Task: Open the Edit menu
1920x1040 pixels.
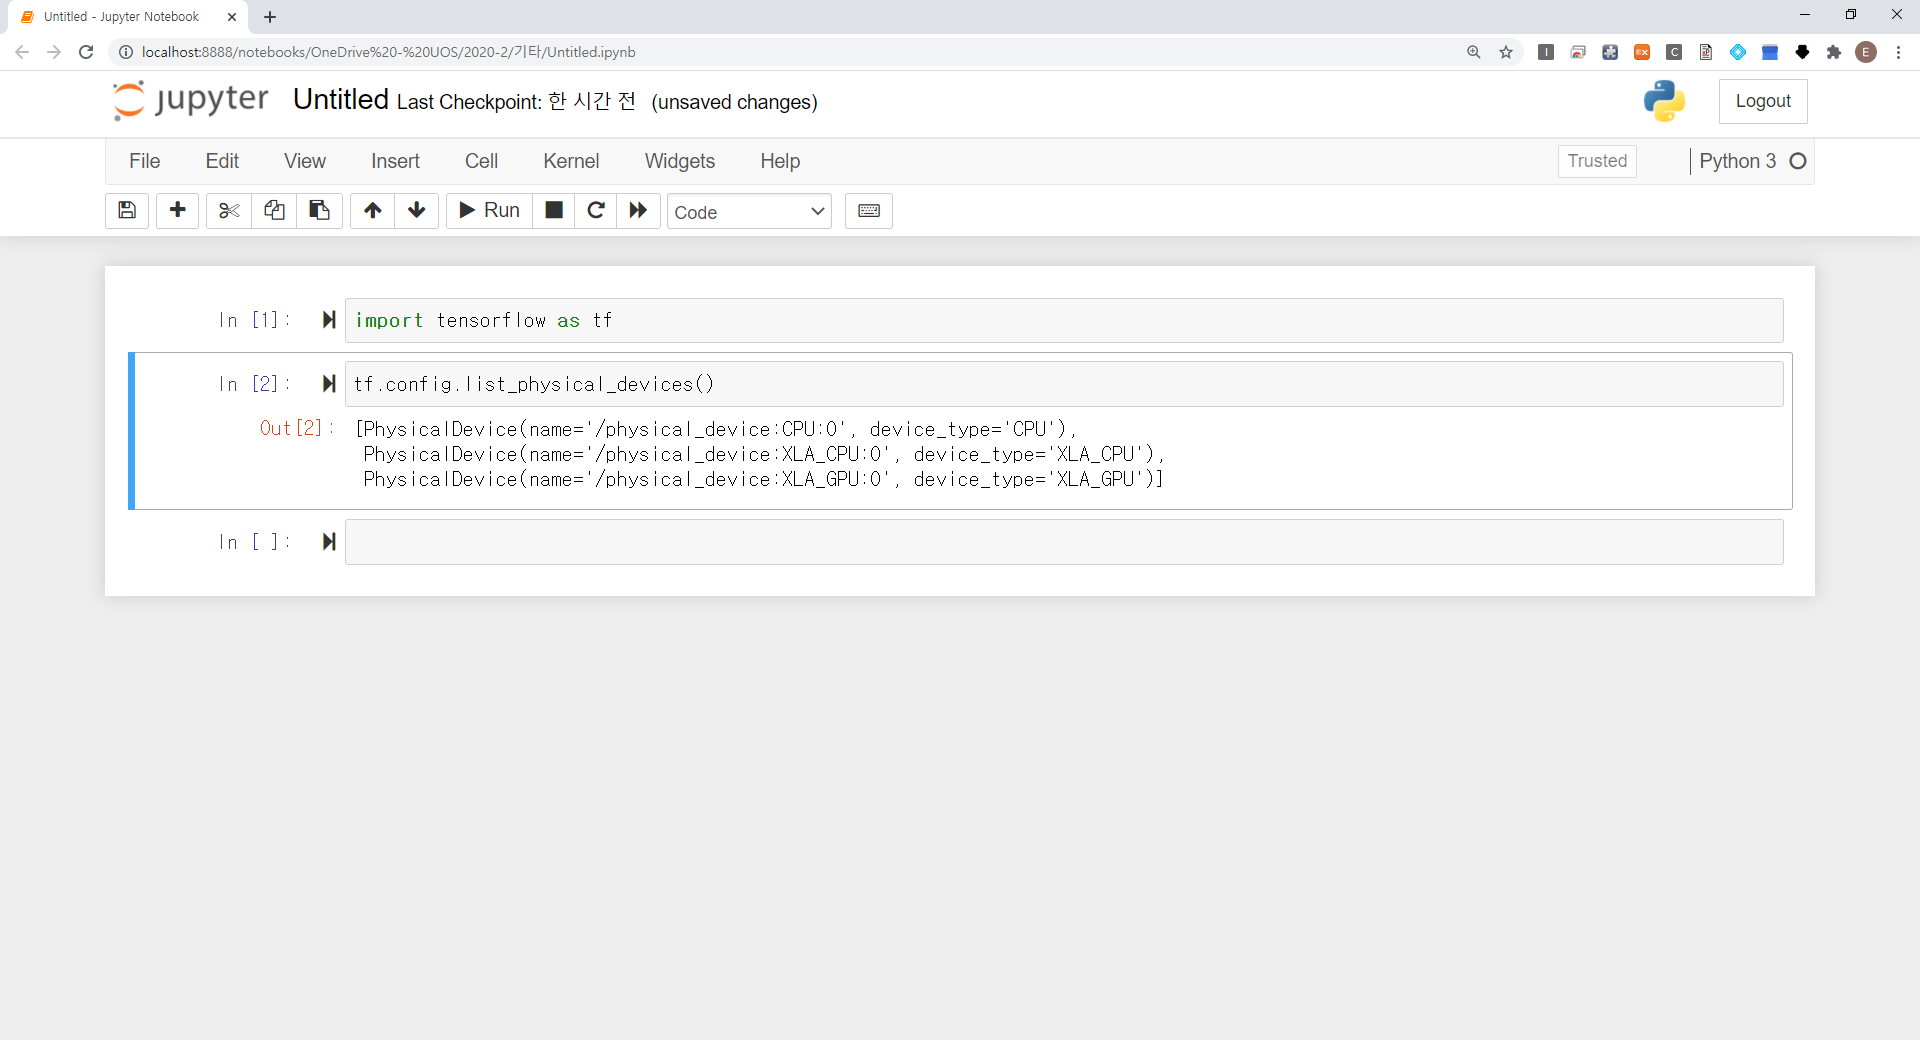Action: click(222, 161)
